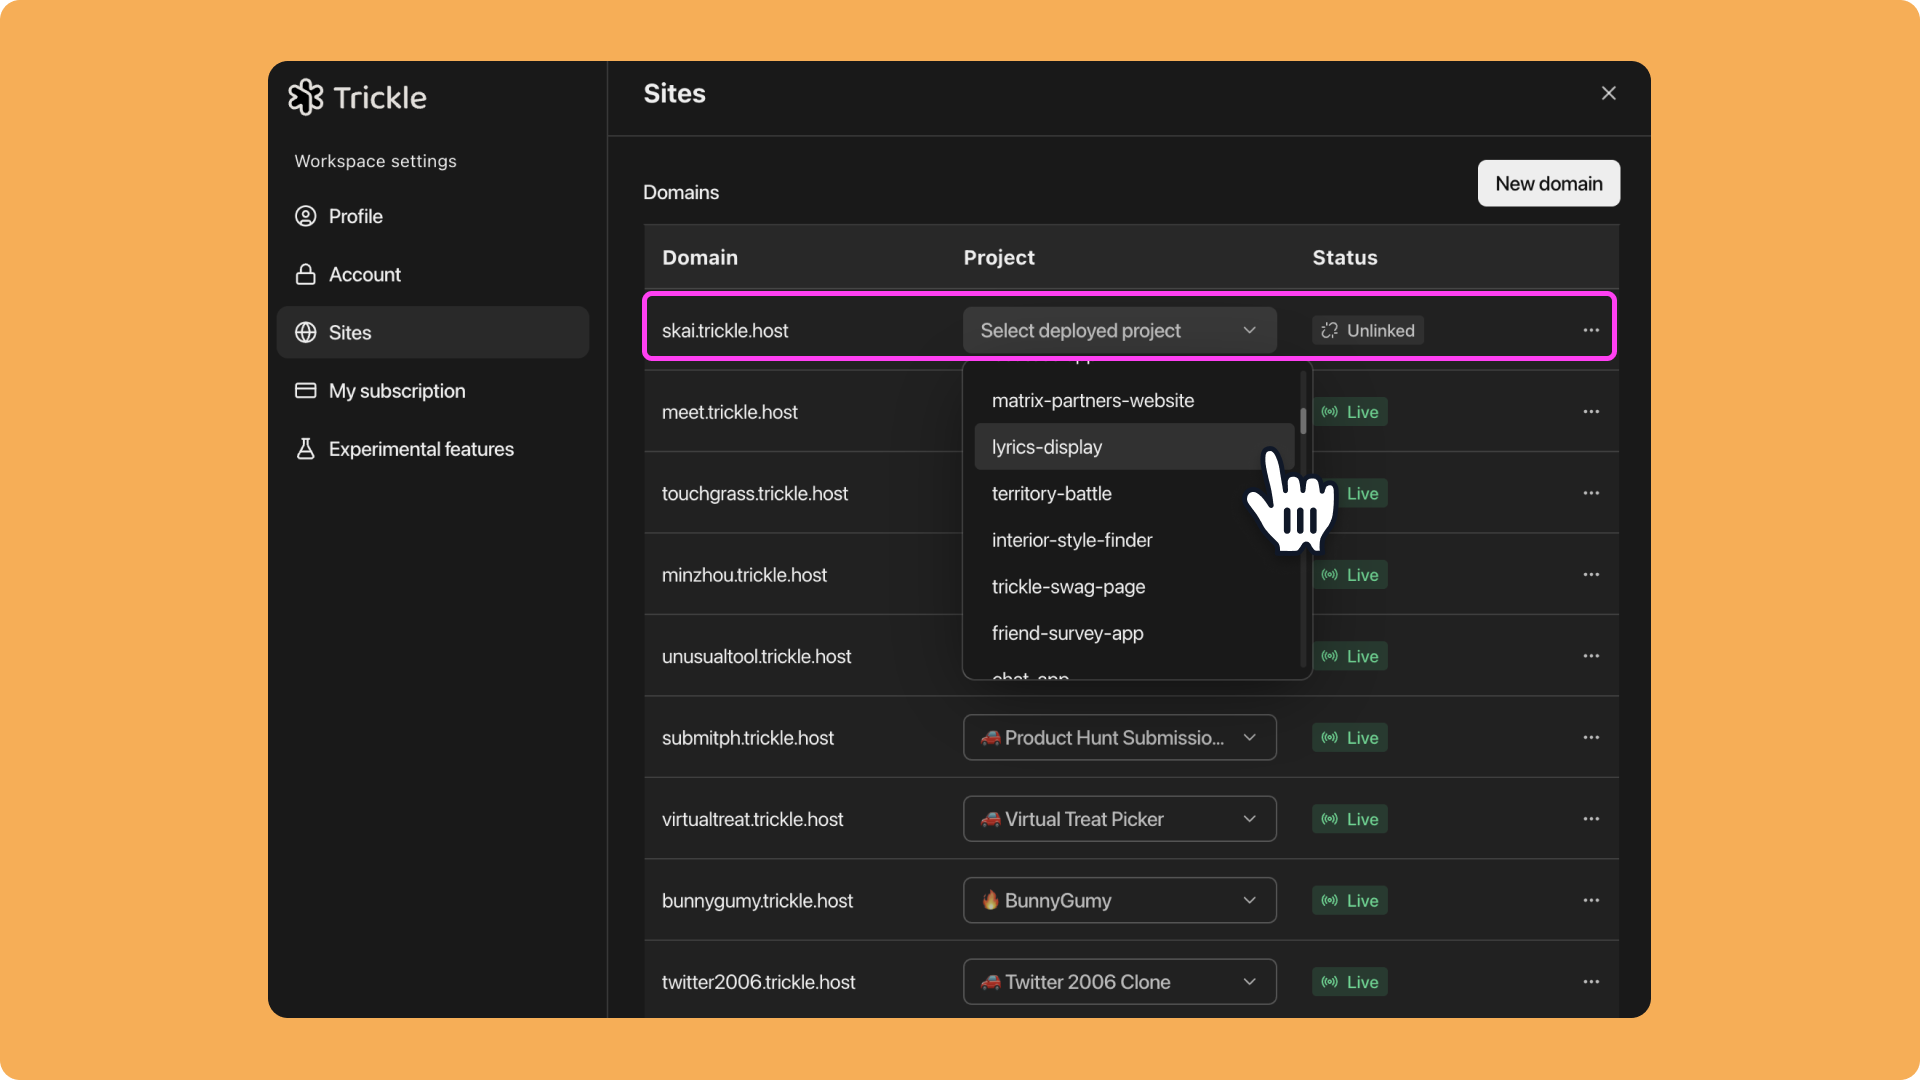This screenshot has width=1920, height=1080.
Task: Open the Profile settings section
Action: coord(355,216)
